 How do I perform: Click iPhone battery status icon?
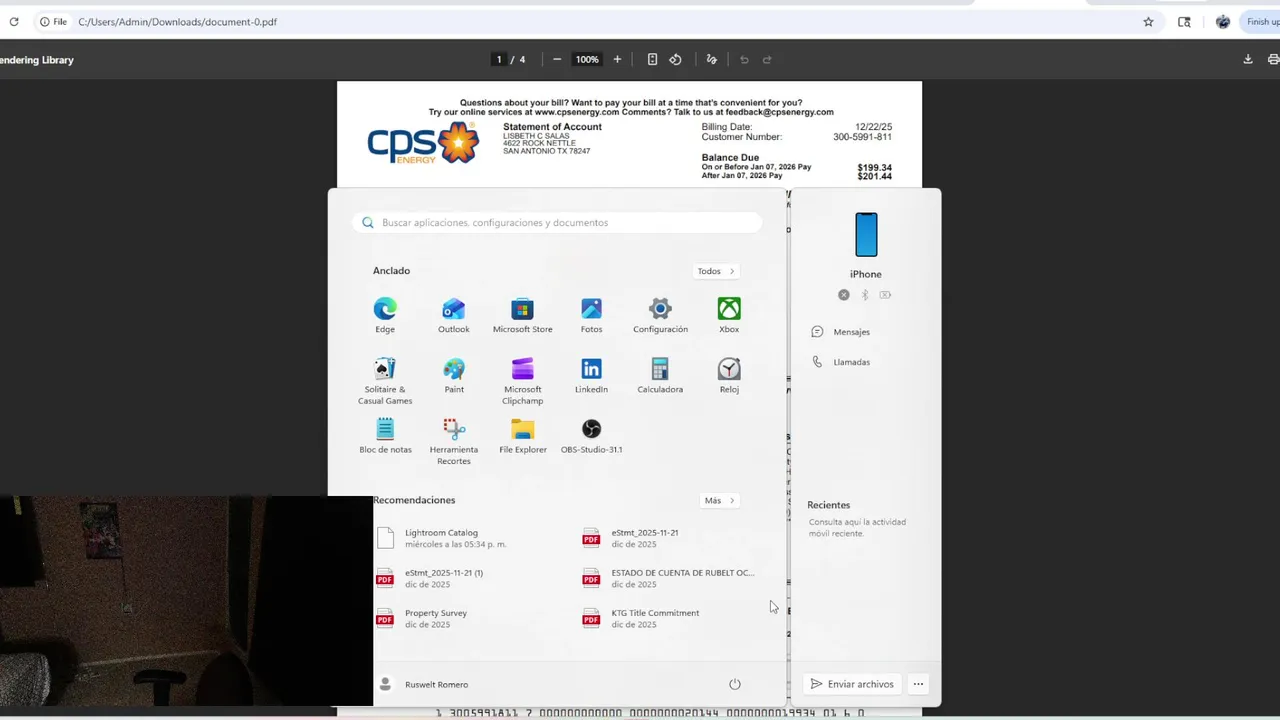pos(886,295)
